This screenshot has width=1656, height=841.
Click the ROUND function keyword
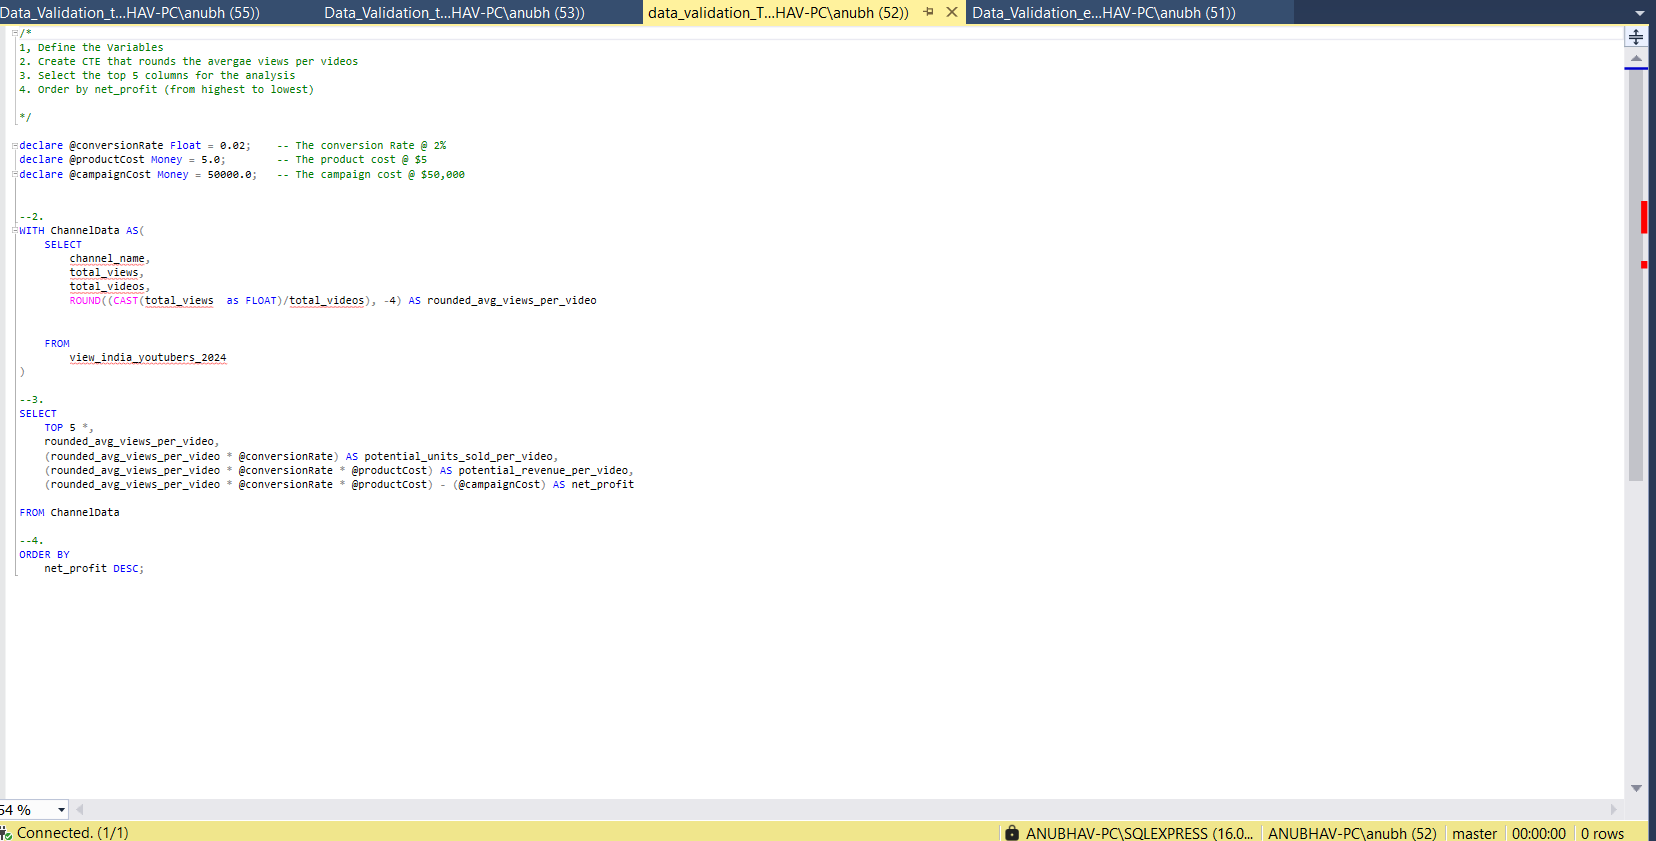pyautogui.click(x=85, y=300)
